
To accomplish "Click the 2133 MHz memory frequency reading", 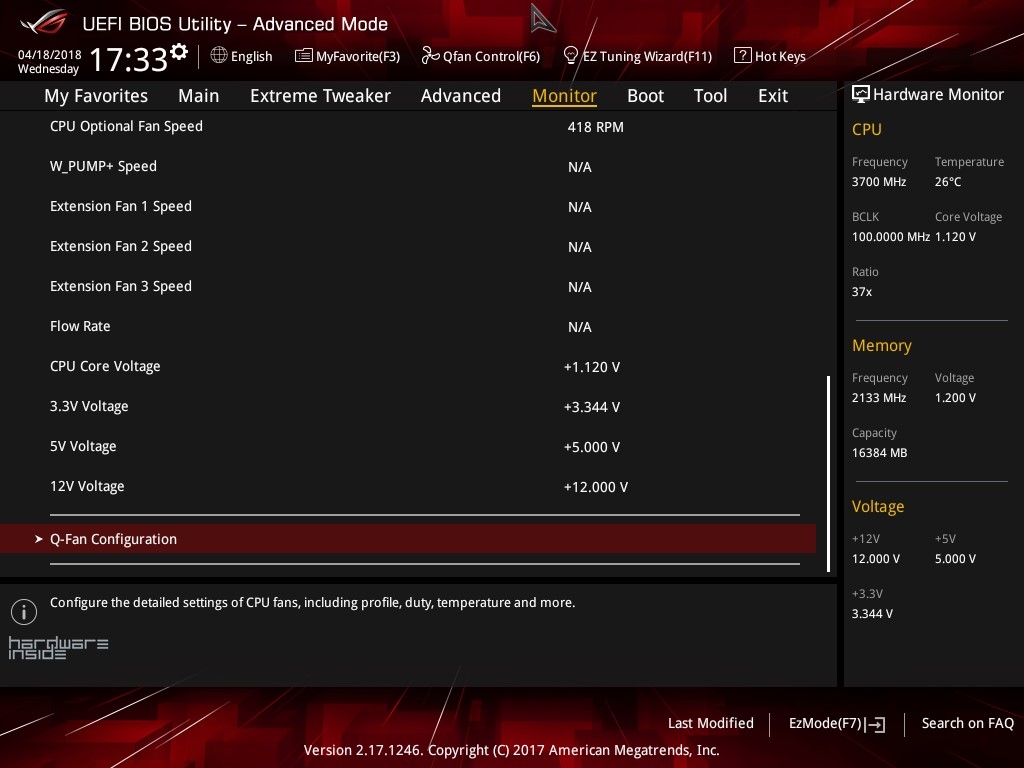I will point(879,398).
